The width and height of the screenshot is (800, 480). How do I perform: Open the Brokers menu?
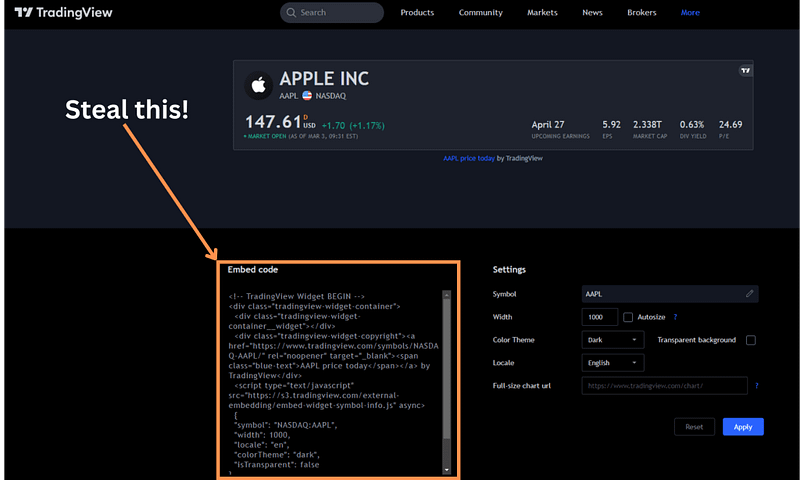point(642,12)
